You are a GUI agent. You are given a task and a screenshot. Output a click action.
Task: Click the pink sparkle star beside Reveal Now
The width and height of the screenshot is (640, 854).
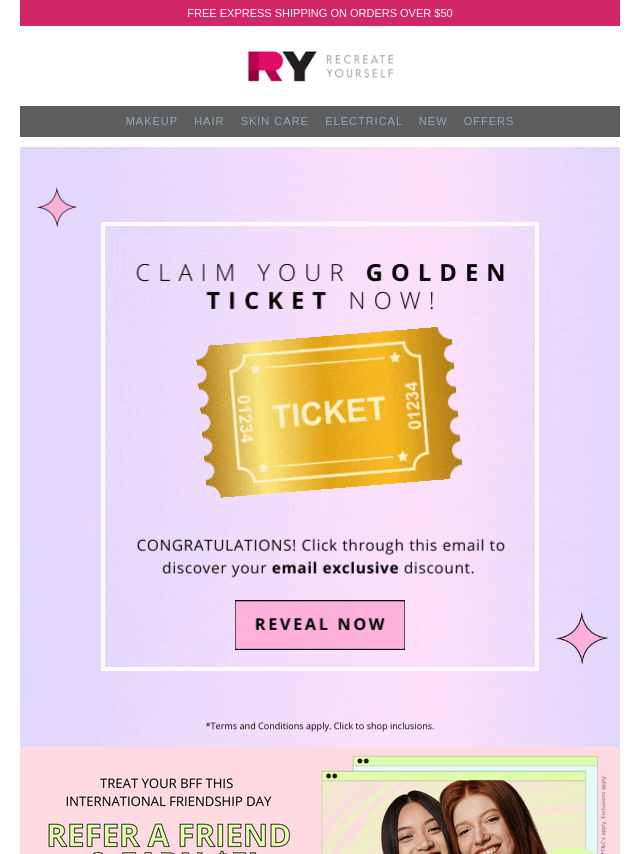click(x=582, y=638)
